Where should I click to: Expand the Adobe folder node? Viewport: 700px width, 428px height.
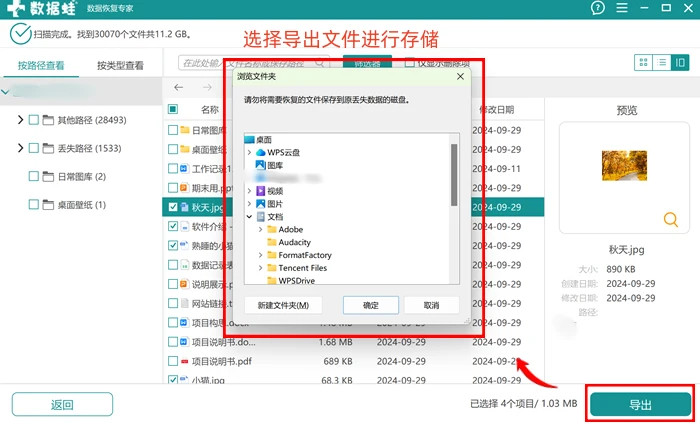261,229
